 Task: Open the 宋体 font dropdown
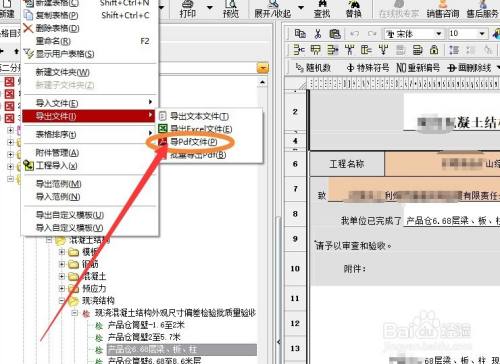tap(439, 34)
